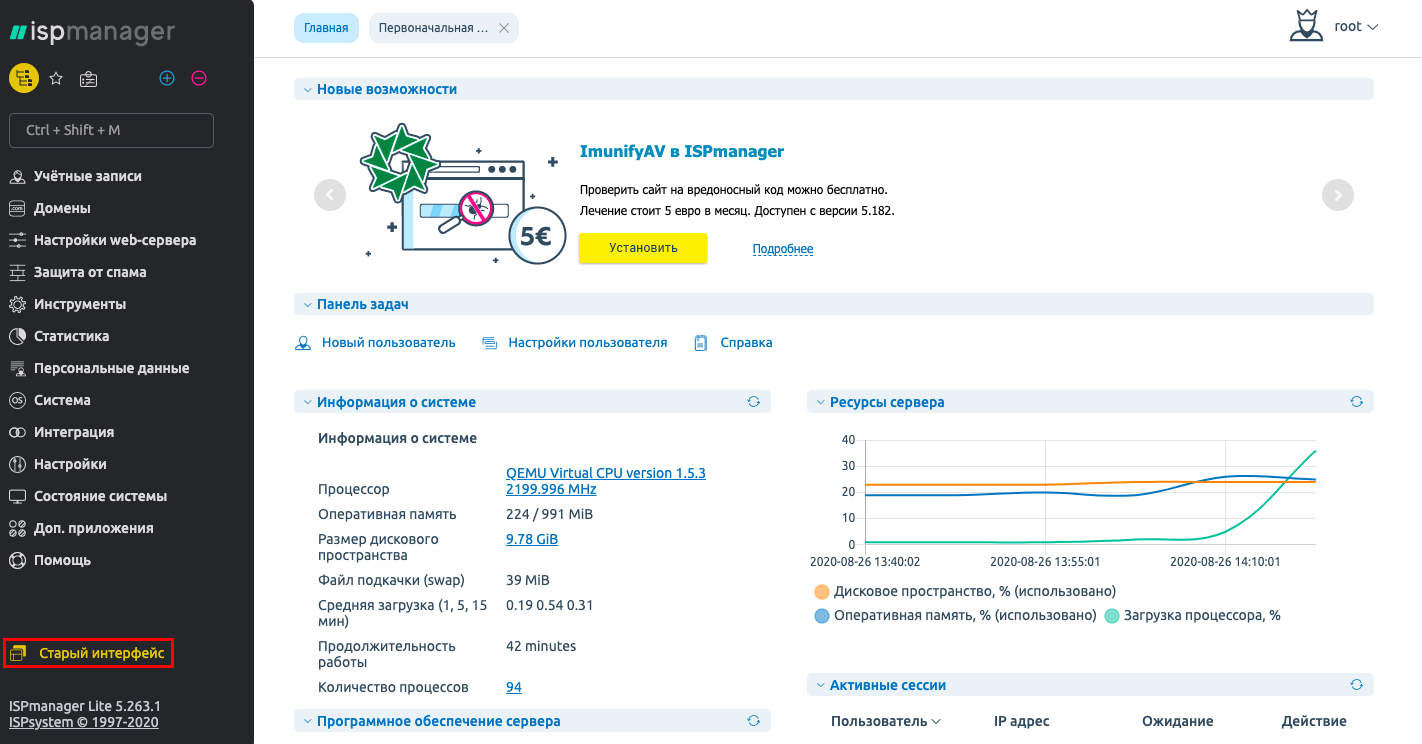Click the Персональные данные sidebar icon
The width and height of the screenshot is (1422, 744).
click(x=17, y=368)
